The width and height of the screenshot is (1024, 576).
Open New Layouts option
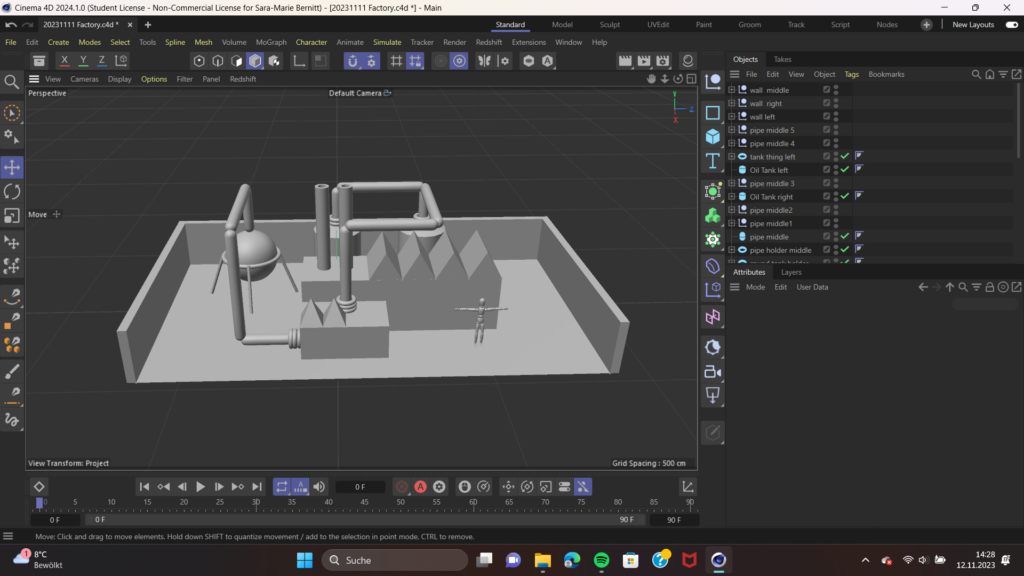(x=972, y=24)
